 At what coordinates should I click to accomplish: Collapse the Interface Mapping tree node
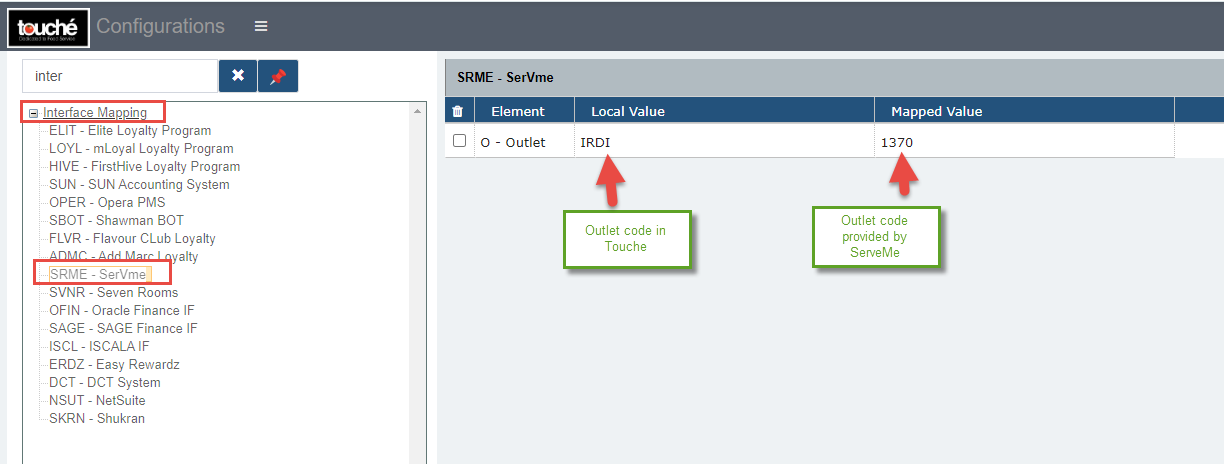click(34, 113)
